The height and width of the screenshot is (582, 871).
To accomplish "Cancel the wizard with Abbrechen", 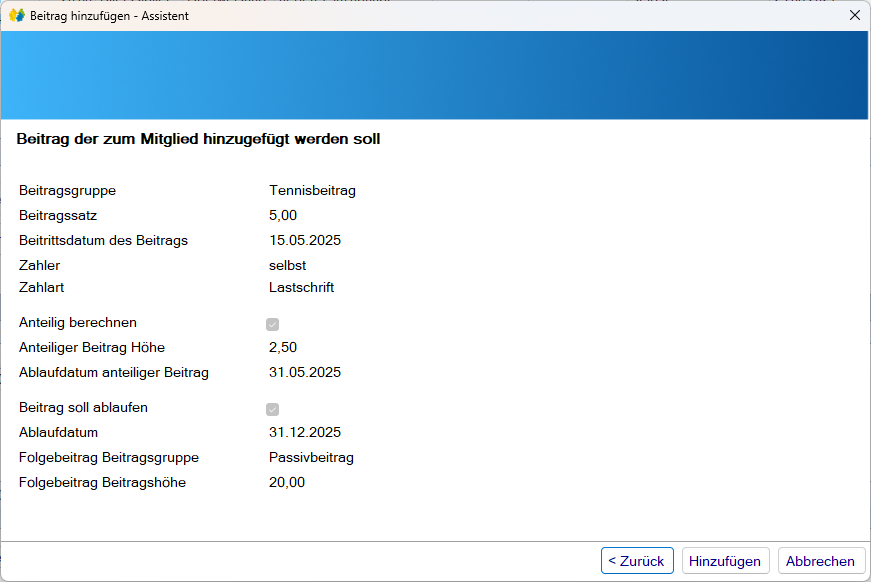I will pyautogui.click(x=820, y=561).
